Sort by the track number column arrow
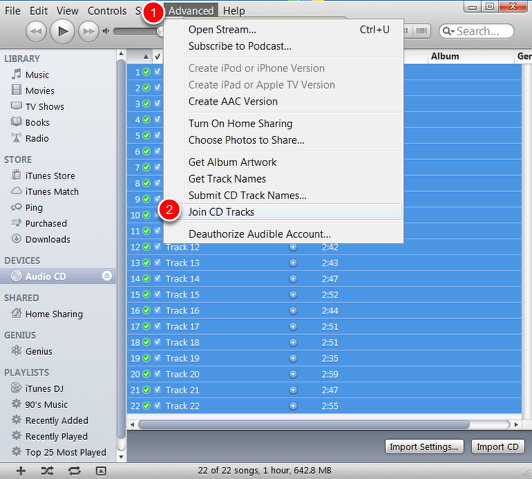The width and height of the screenshot is (532, 479). click(x=146, y=57)
